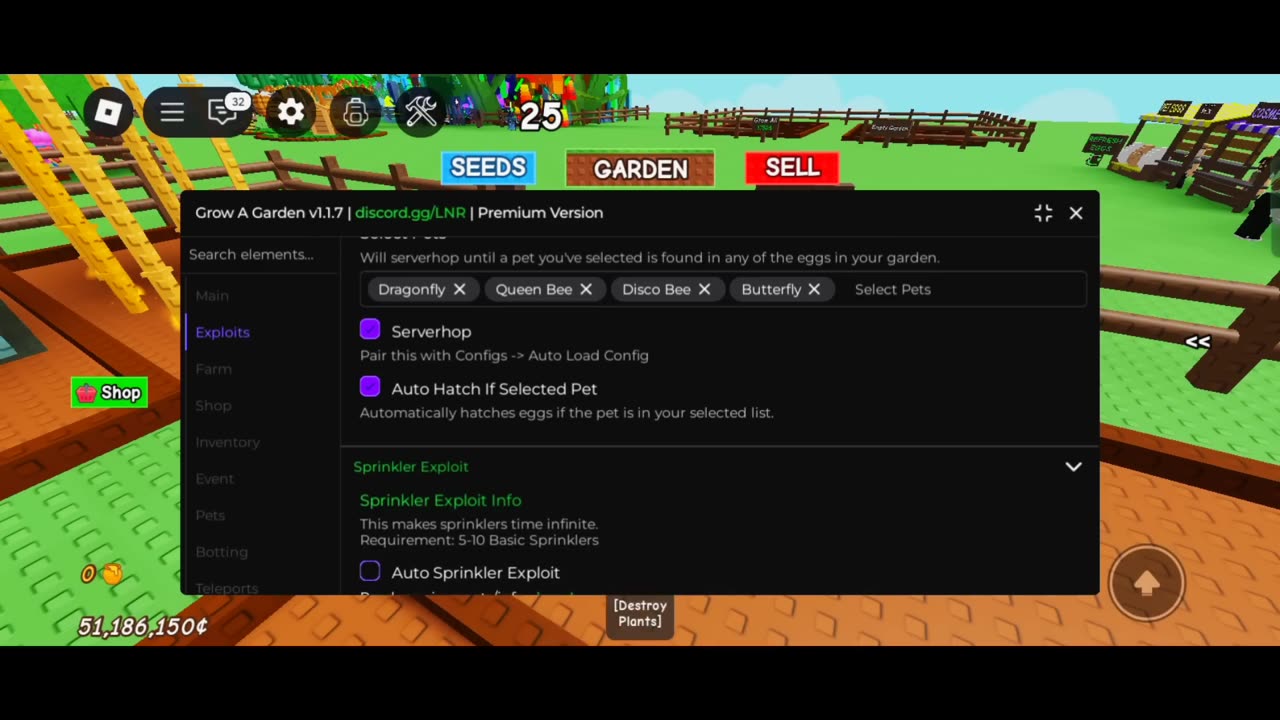Viewport: 1280px width, 720px height.
Task: Click the Destroy Plants button
Action: [640, 613]
